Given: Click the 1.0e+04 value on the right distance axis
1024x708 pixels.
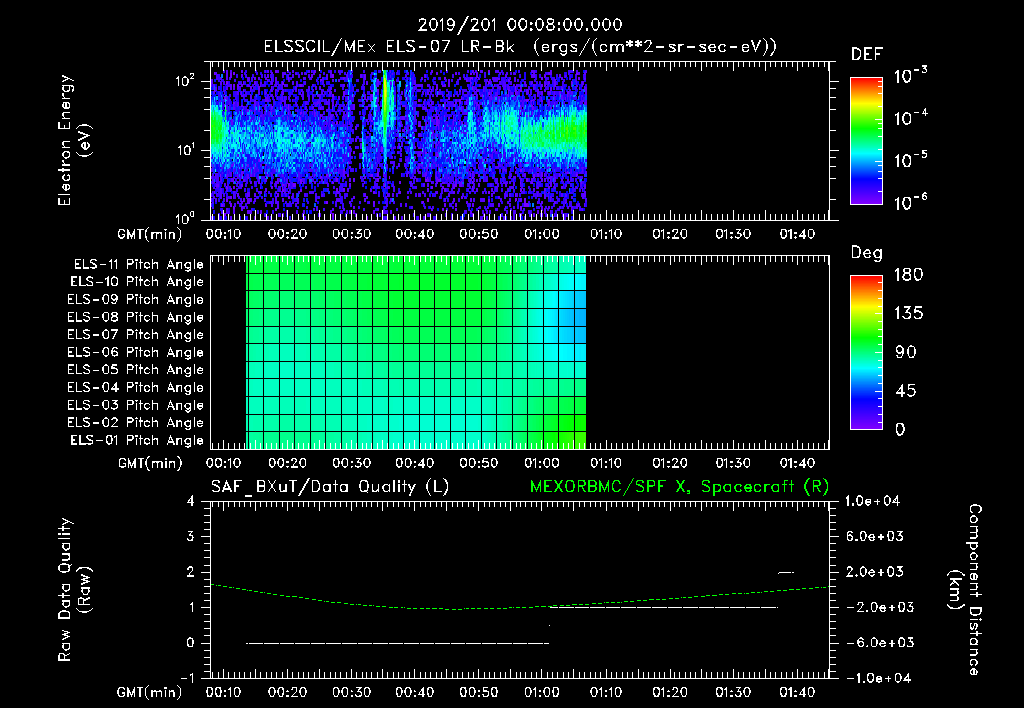Looking at the screenshot, I should click(872, 501).
